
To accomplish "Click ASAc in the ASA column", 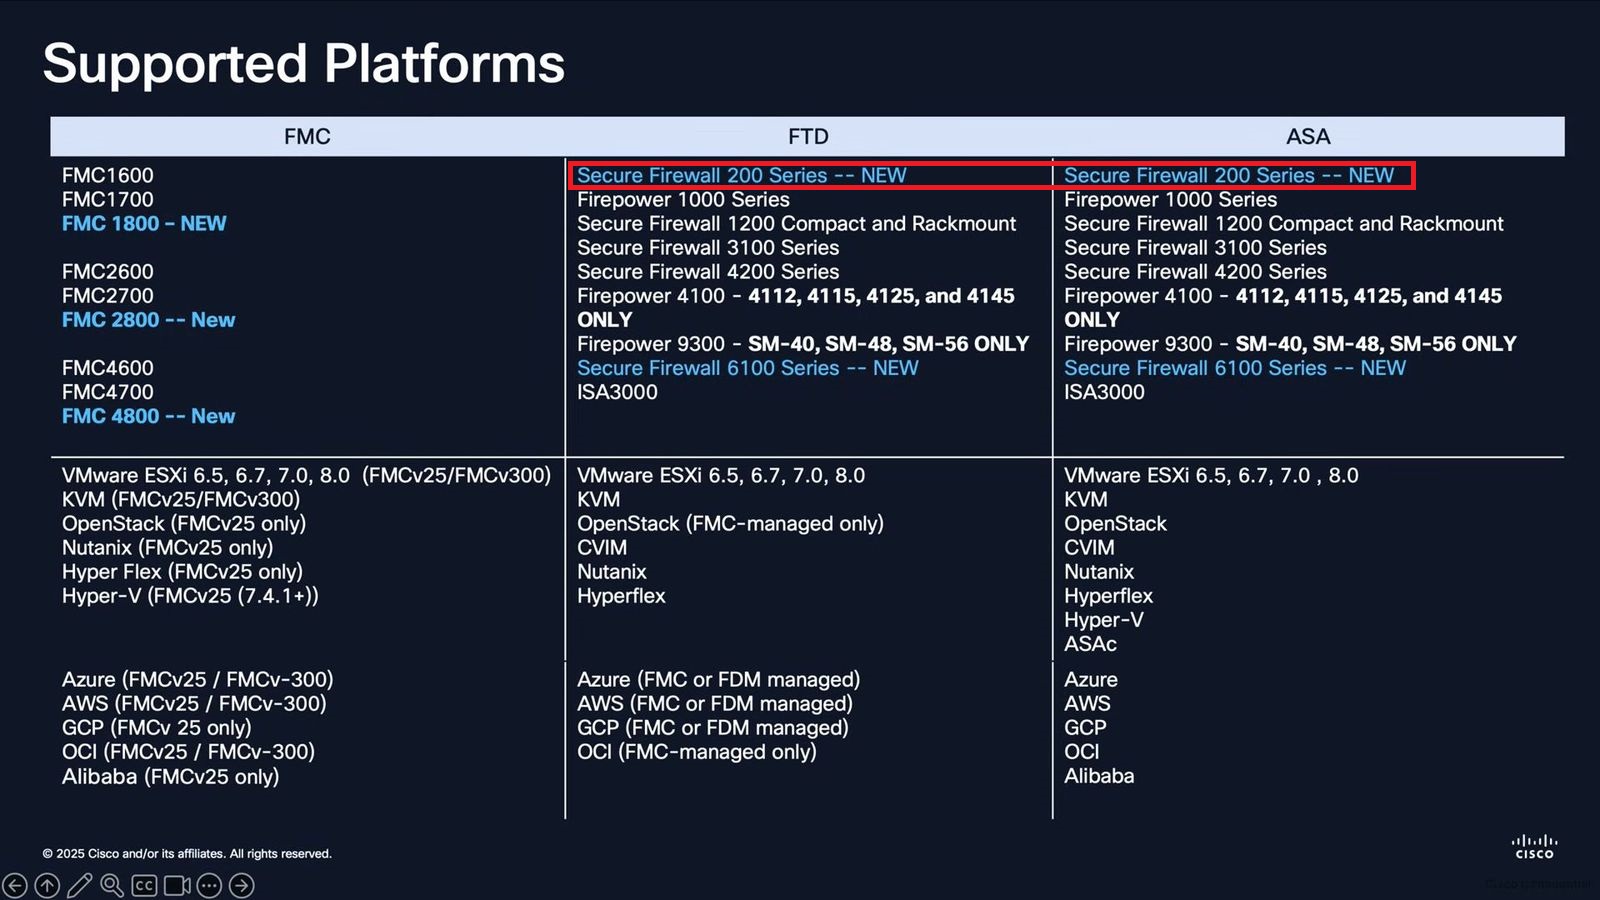I will 1090,644.
